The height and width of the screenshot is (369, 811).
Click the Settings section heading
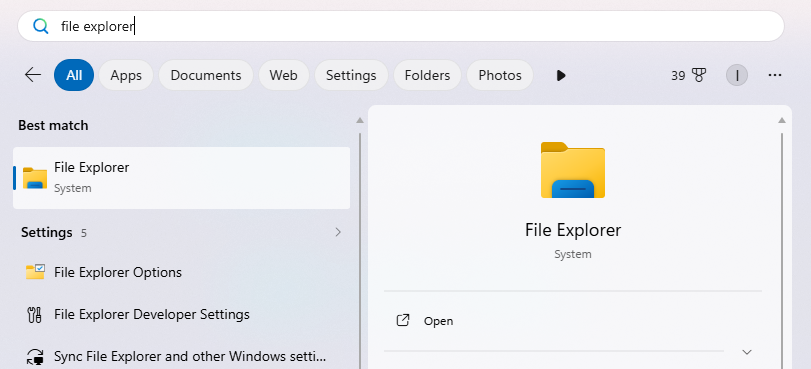coord(47,232)
